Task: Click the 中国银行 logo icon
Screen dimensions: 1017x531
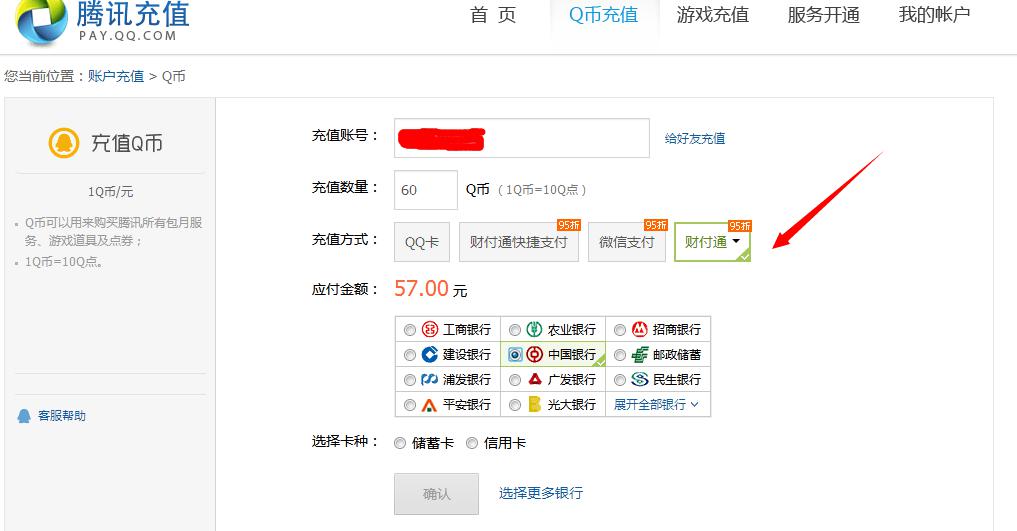Action: pyautogui.click(x=534, y=354)
